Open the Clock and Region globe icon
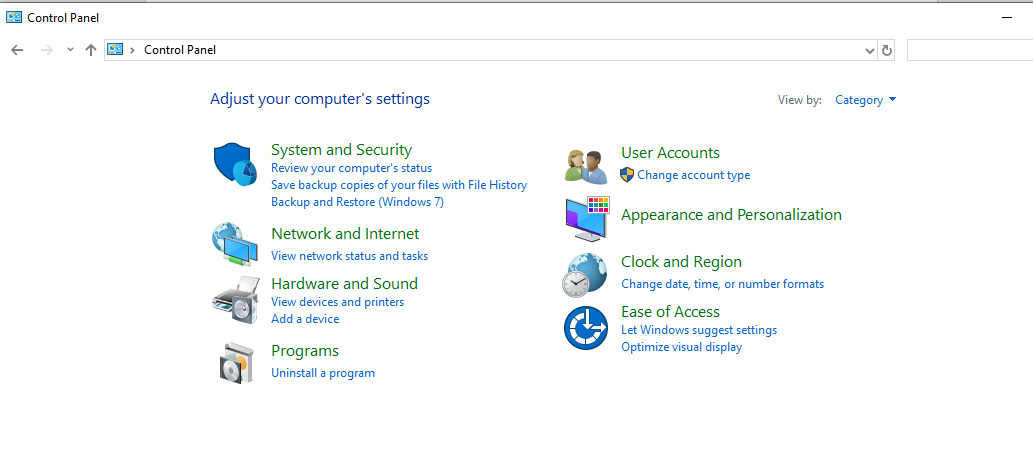1033x468 pixels. [585, 275]
